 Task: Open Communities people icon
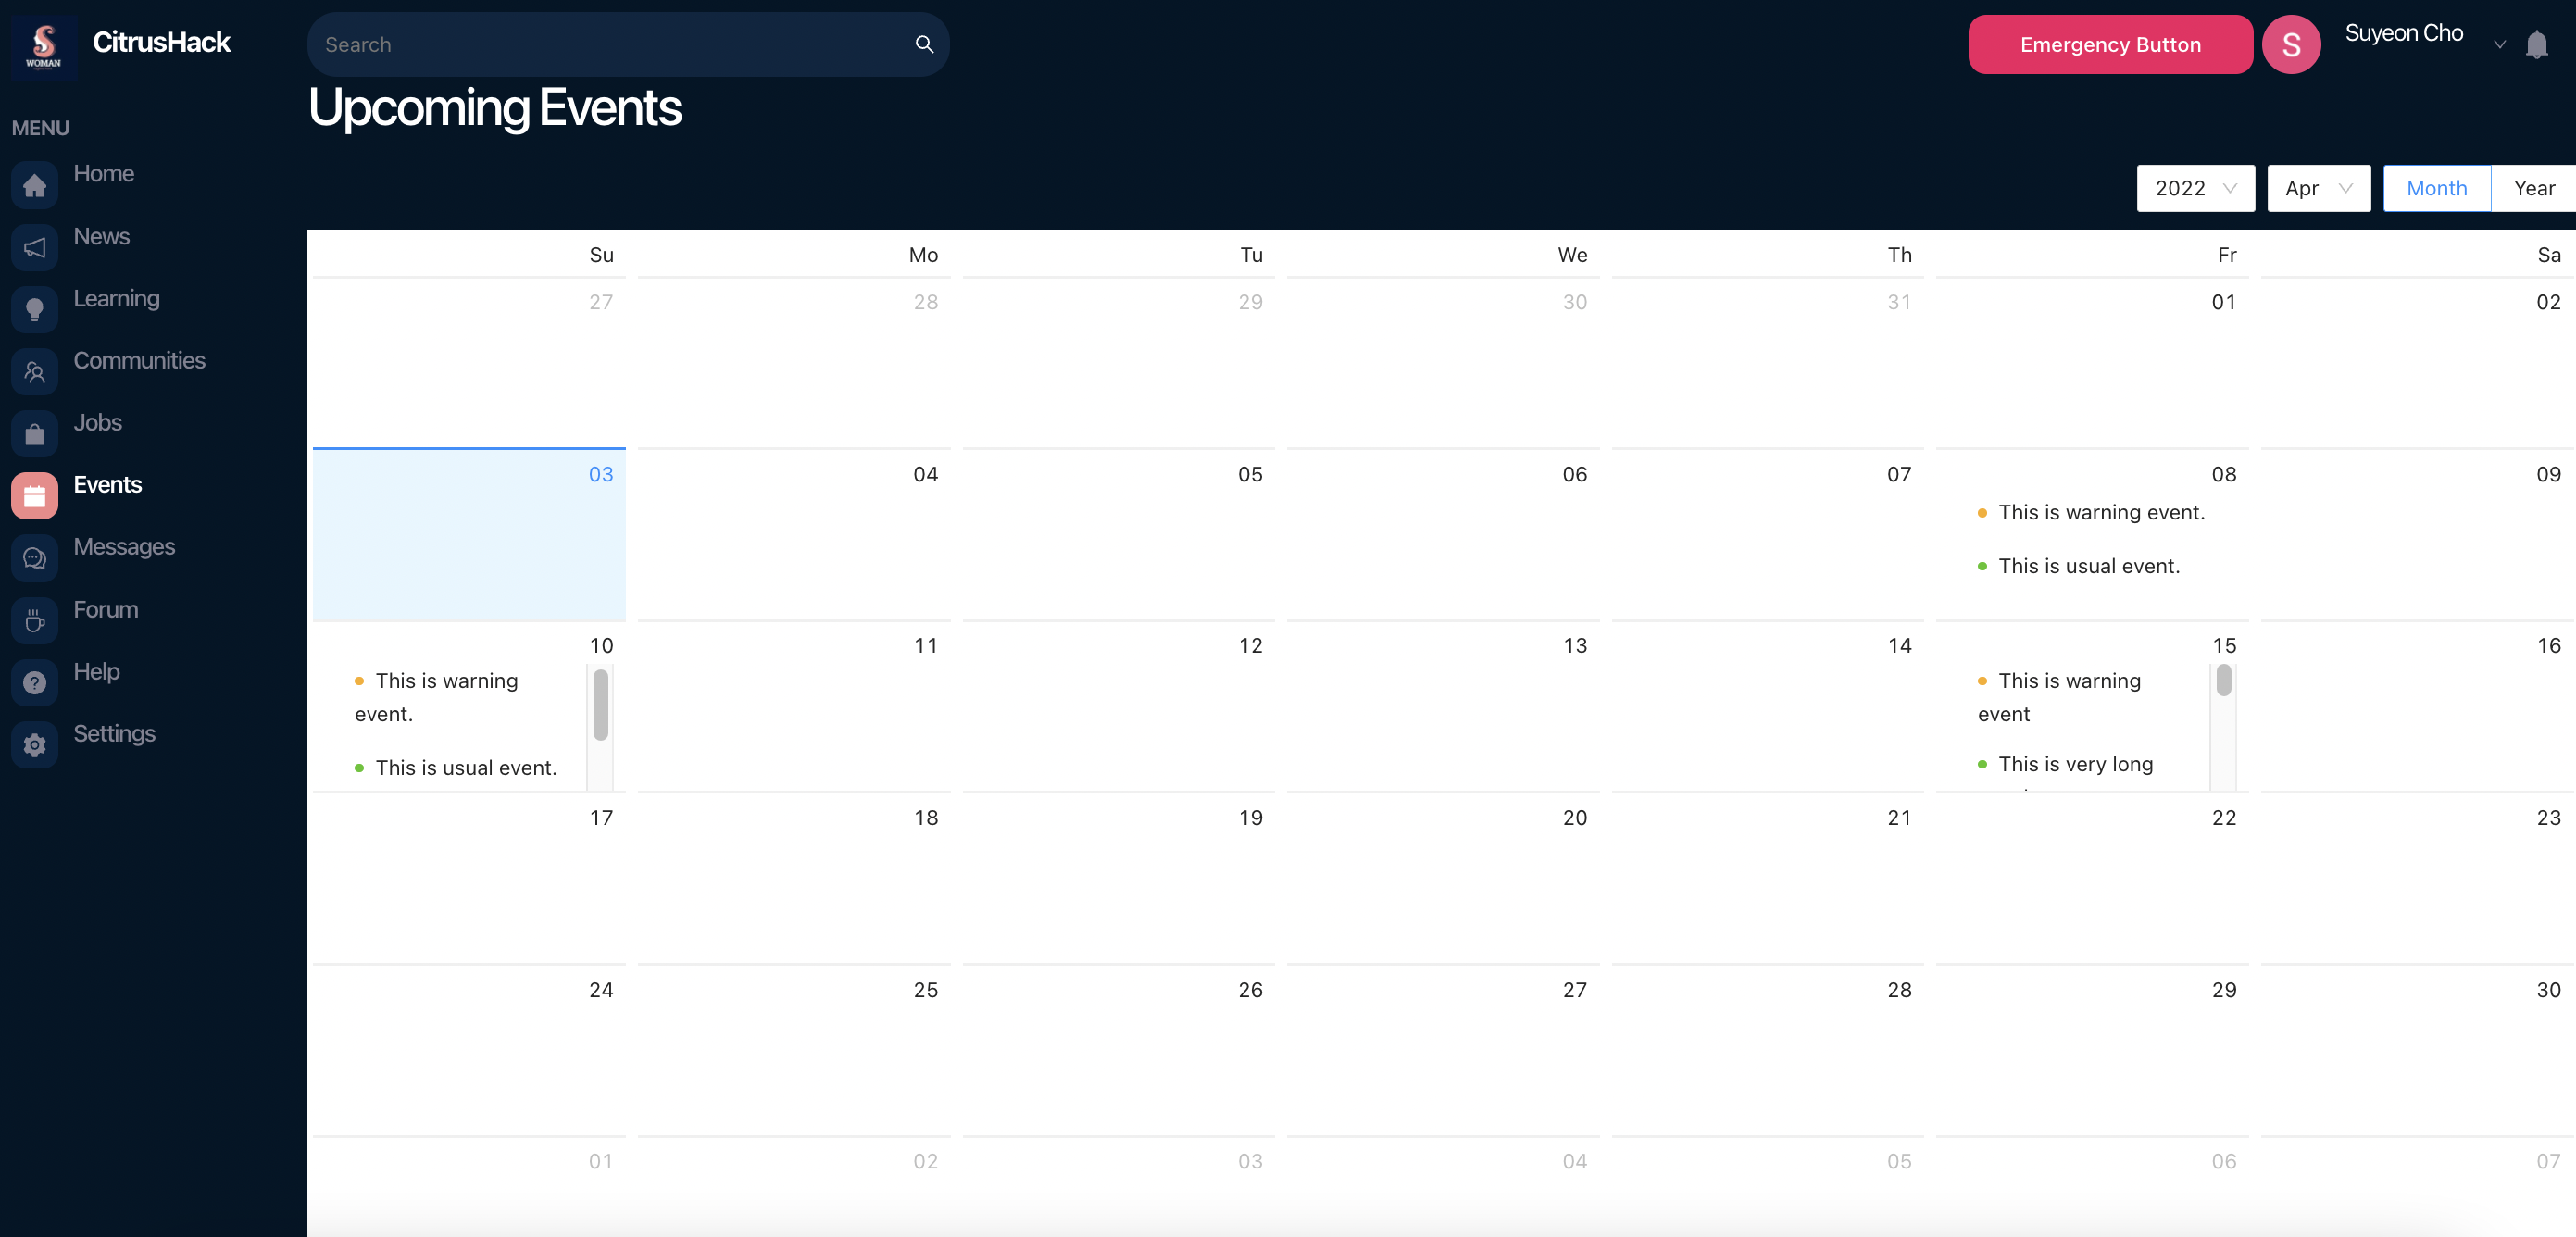click(x=34, y=372)
